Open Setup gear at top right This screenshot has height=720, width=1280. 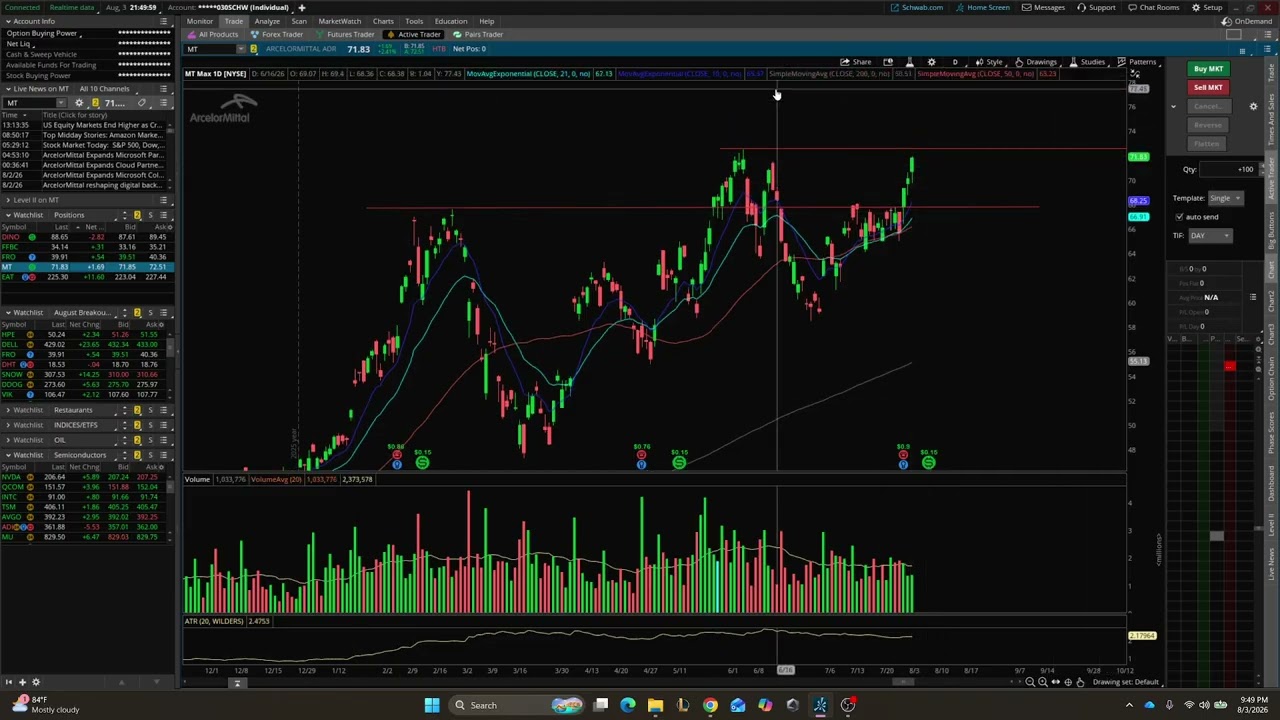(1206, 7)
